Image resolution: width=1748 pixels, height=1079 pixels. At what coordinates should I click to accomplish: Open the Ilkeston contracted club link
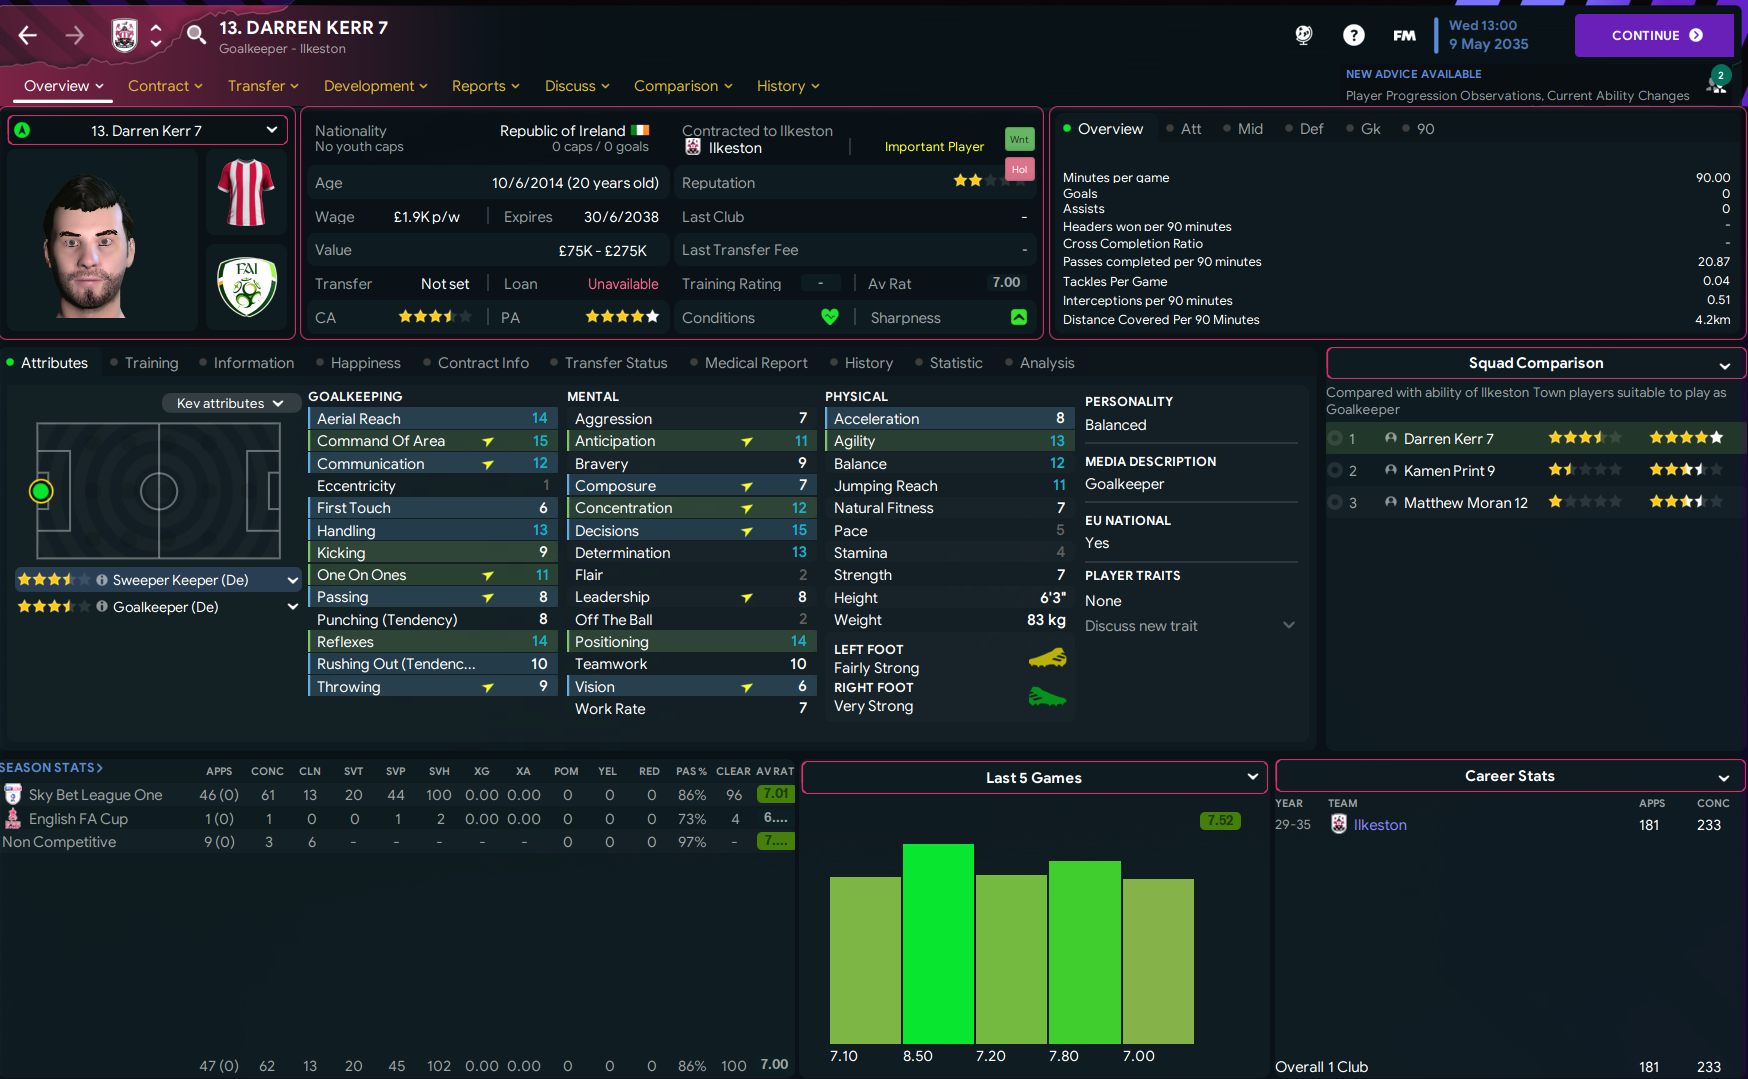(735, 148)
